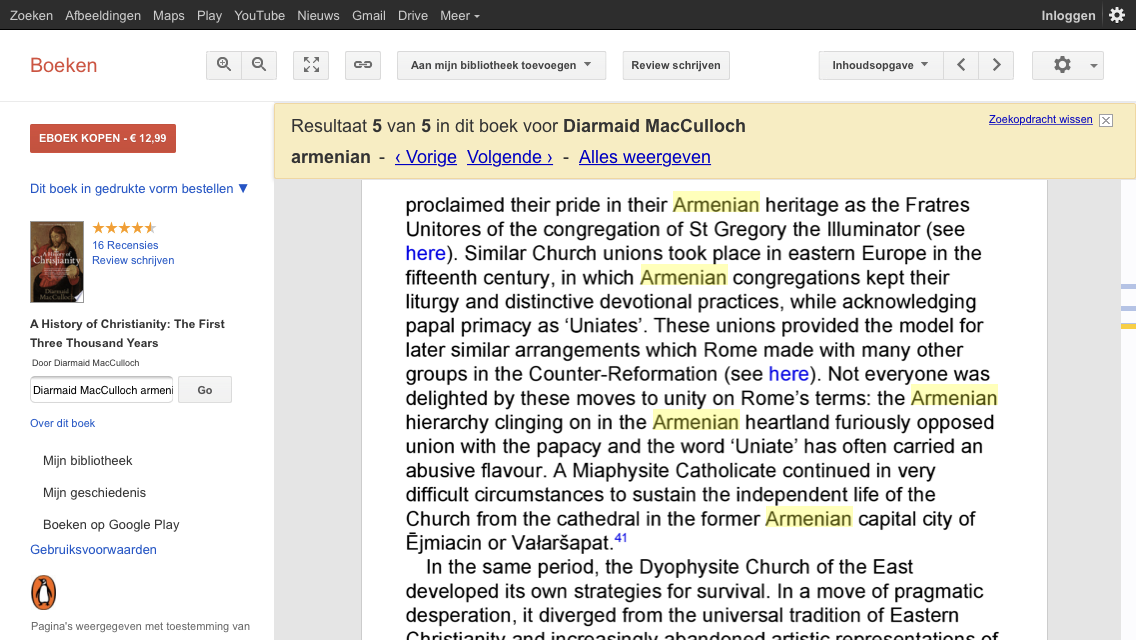Screen dimensions: 1136x640
Task: Click first 'here' link in text
Action: coord(425,253)
